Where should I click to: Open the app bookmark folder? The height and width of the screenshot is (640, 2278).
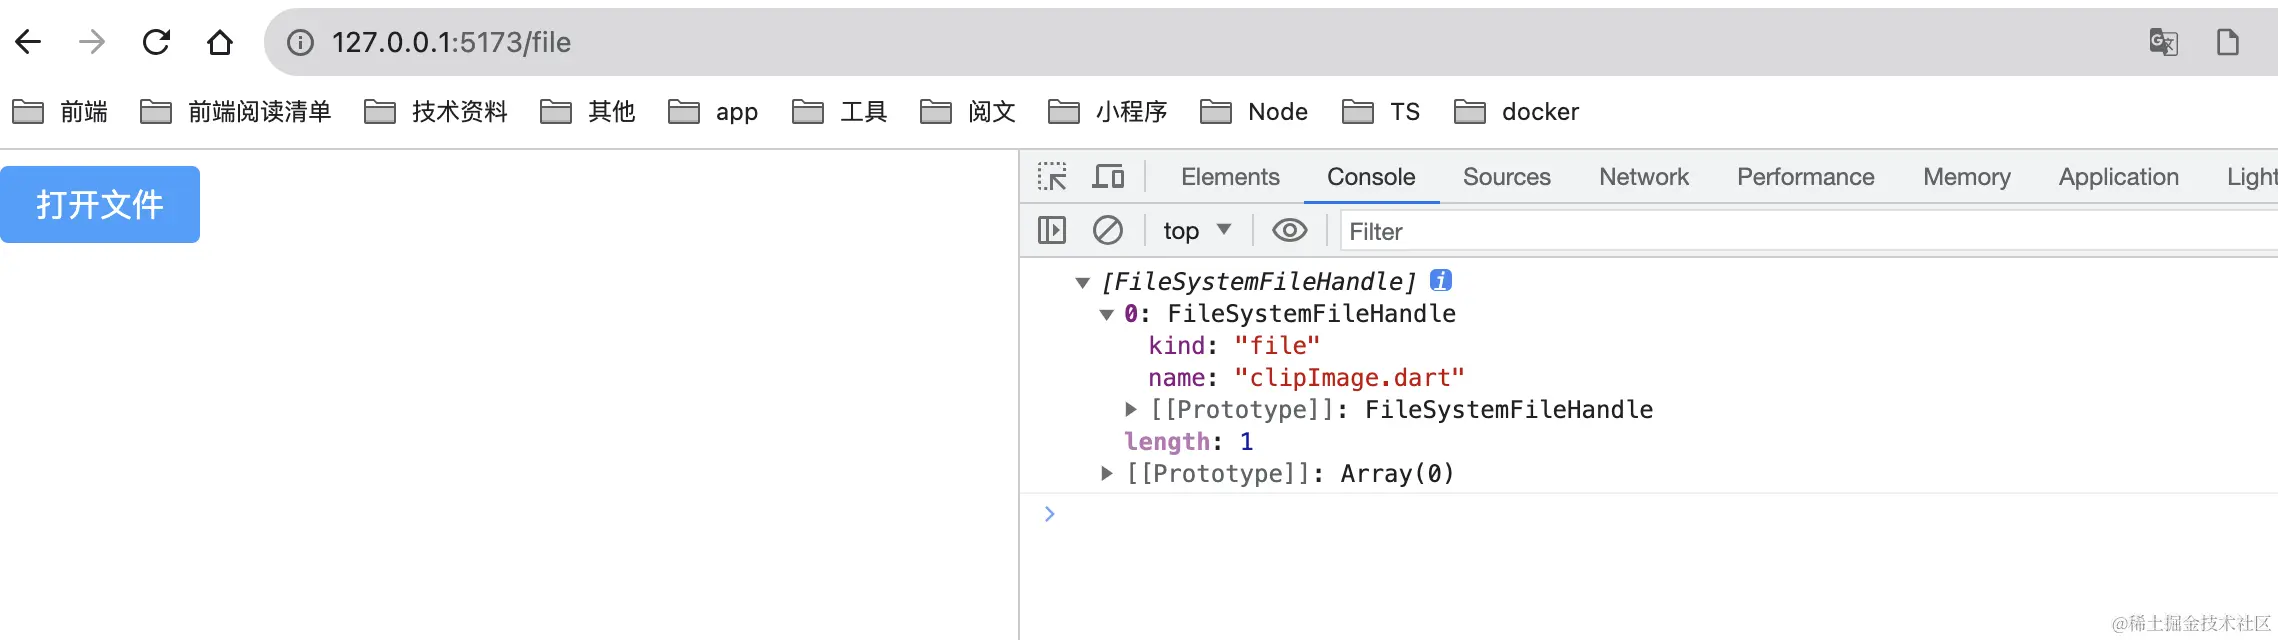[713, 111]
